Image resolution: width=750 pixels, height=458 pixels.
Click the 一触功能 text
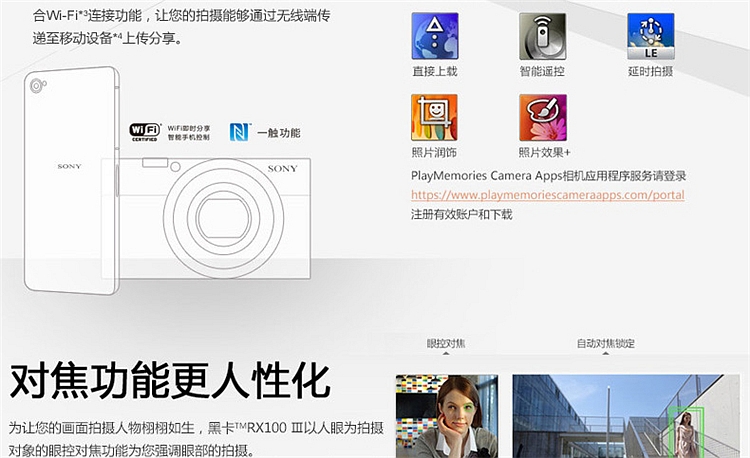pos(279,133)
